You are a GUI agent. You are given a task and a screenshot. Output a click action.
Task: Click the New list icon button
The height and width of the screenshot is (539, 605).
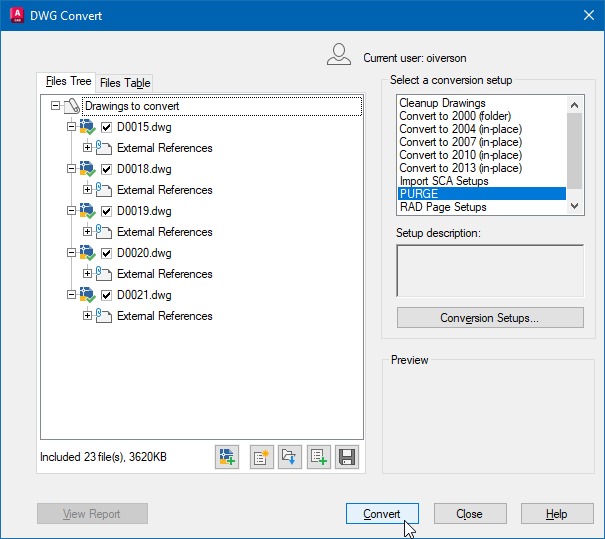tap(262, 457)
